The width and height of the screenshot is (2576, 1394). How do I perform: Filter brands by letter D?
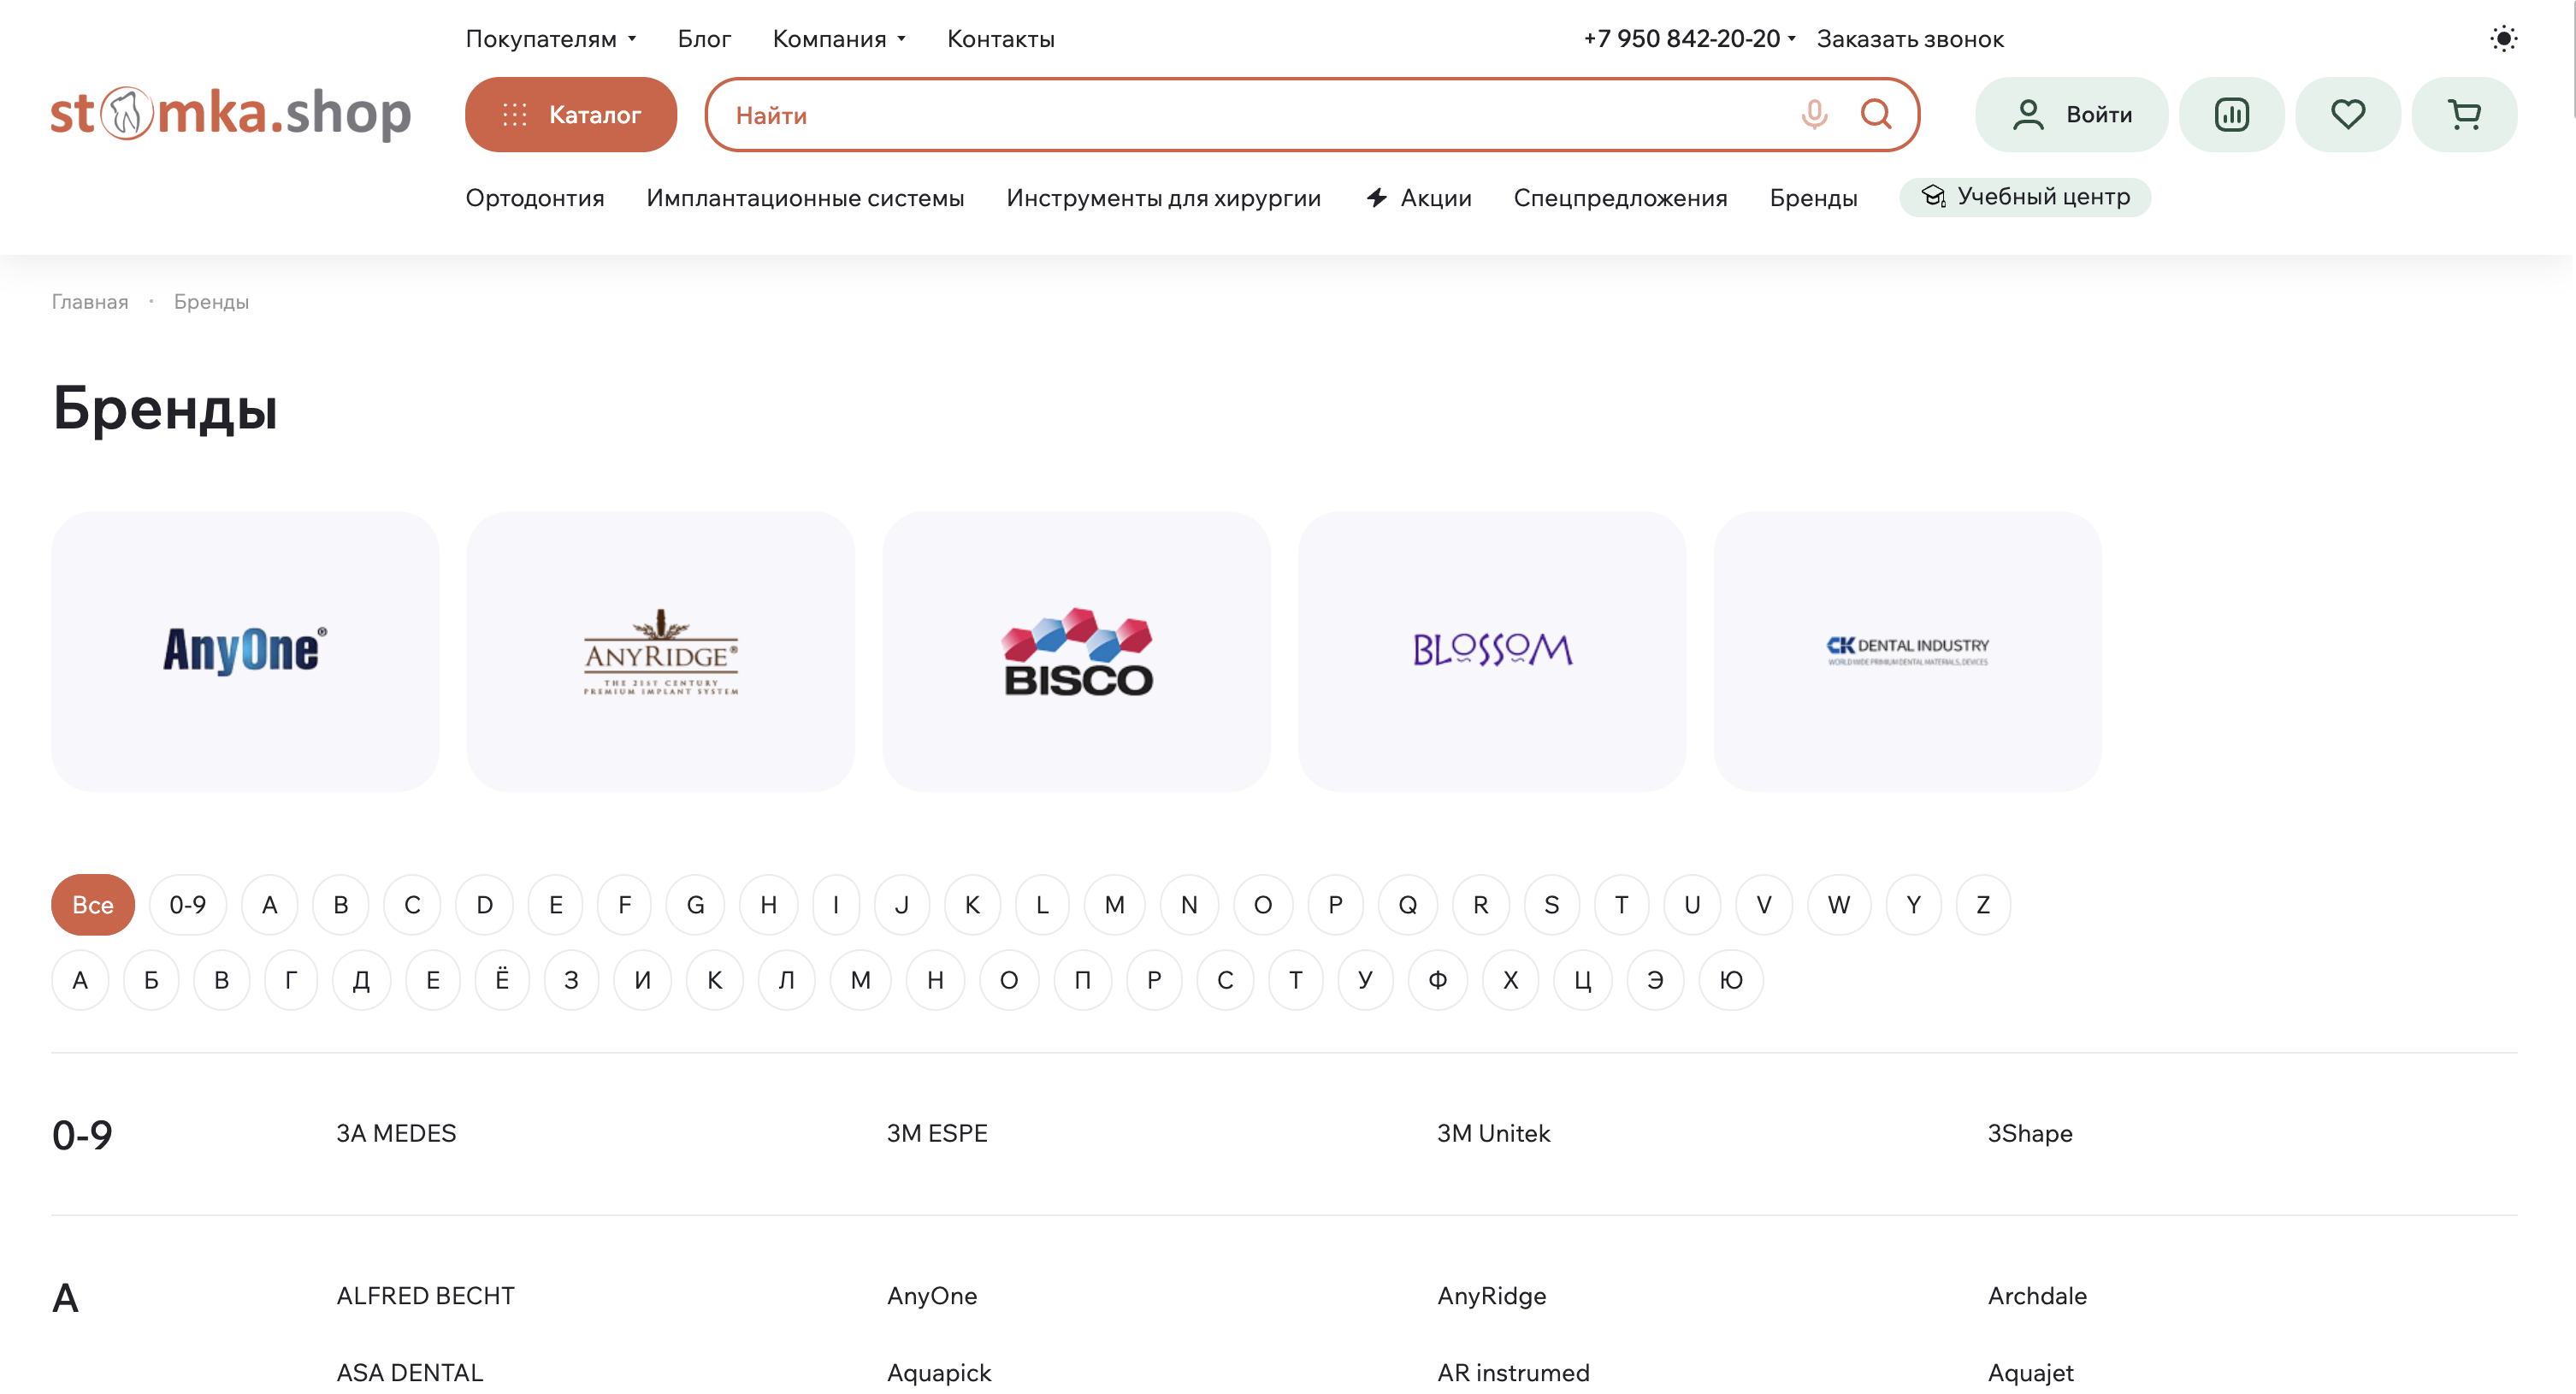point(484,904)
